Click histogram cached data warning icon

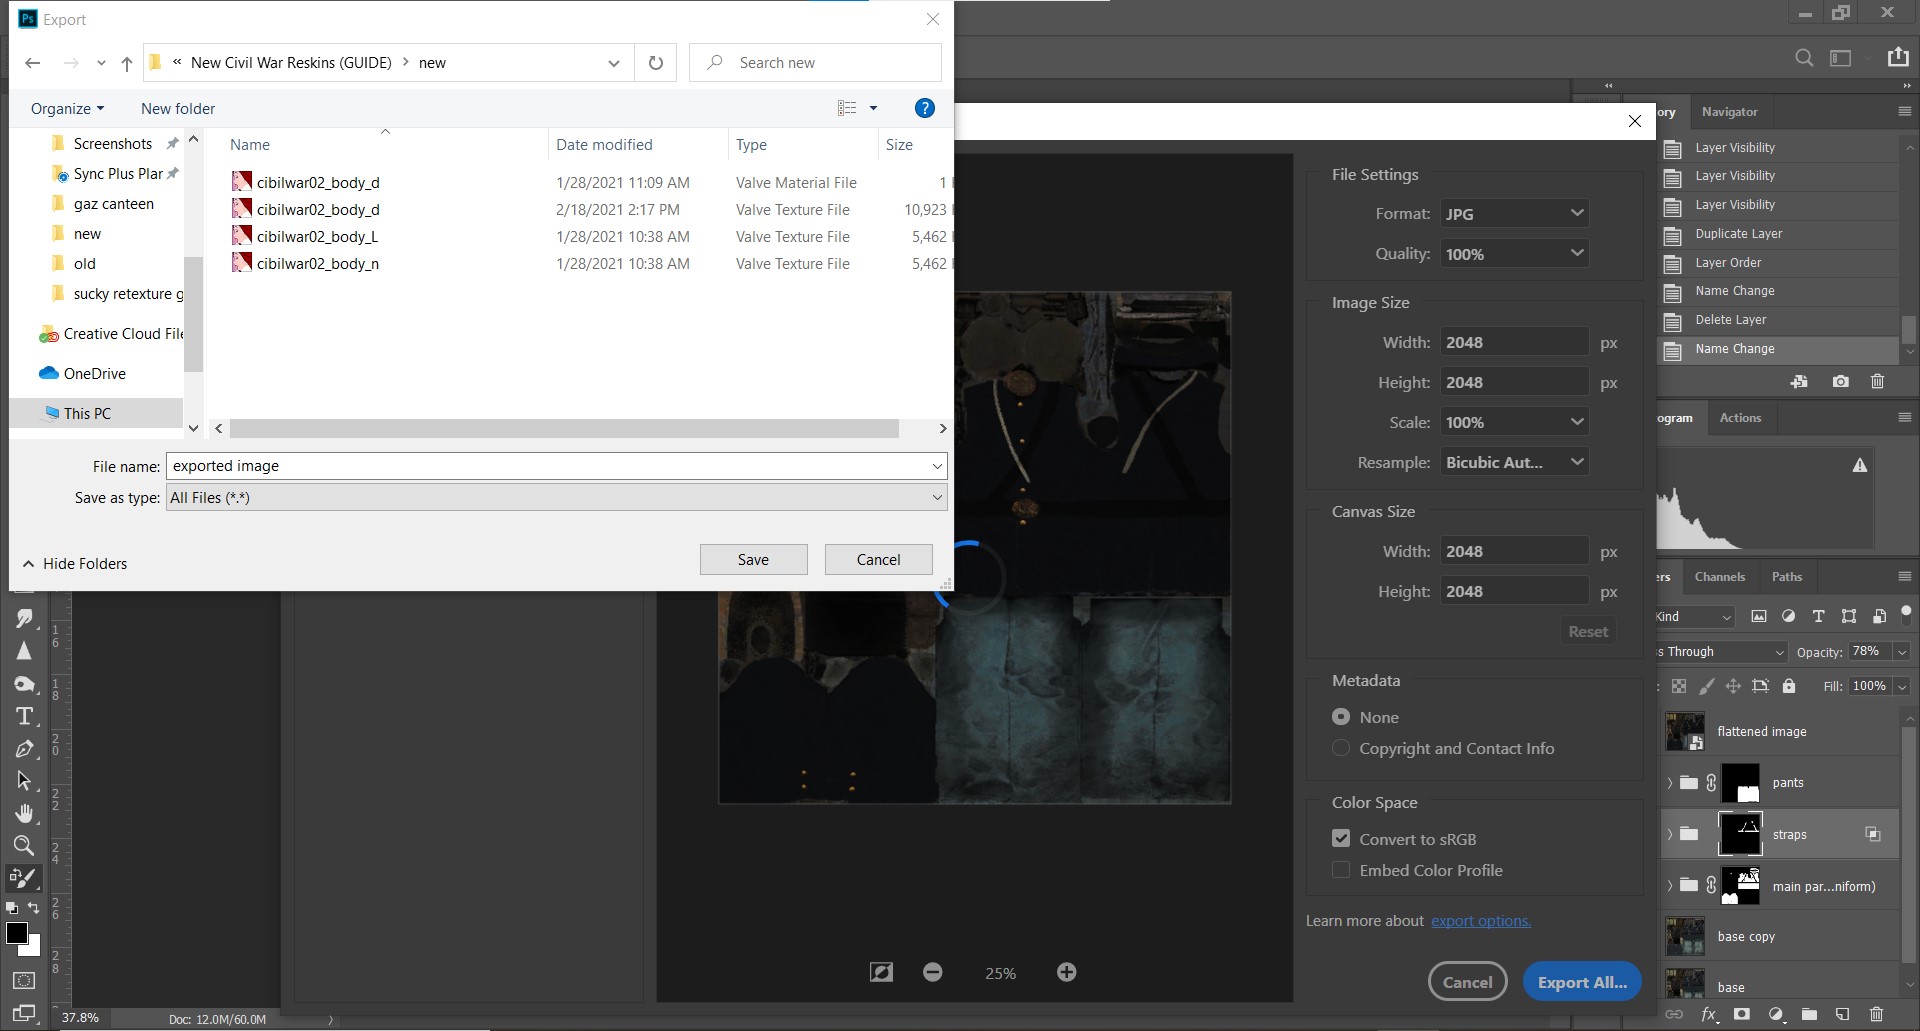1860,465
